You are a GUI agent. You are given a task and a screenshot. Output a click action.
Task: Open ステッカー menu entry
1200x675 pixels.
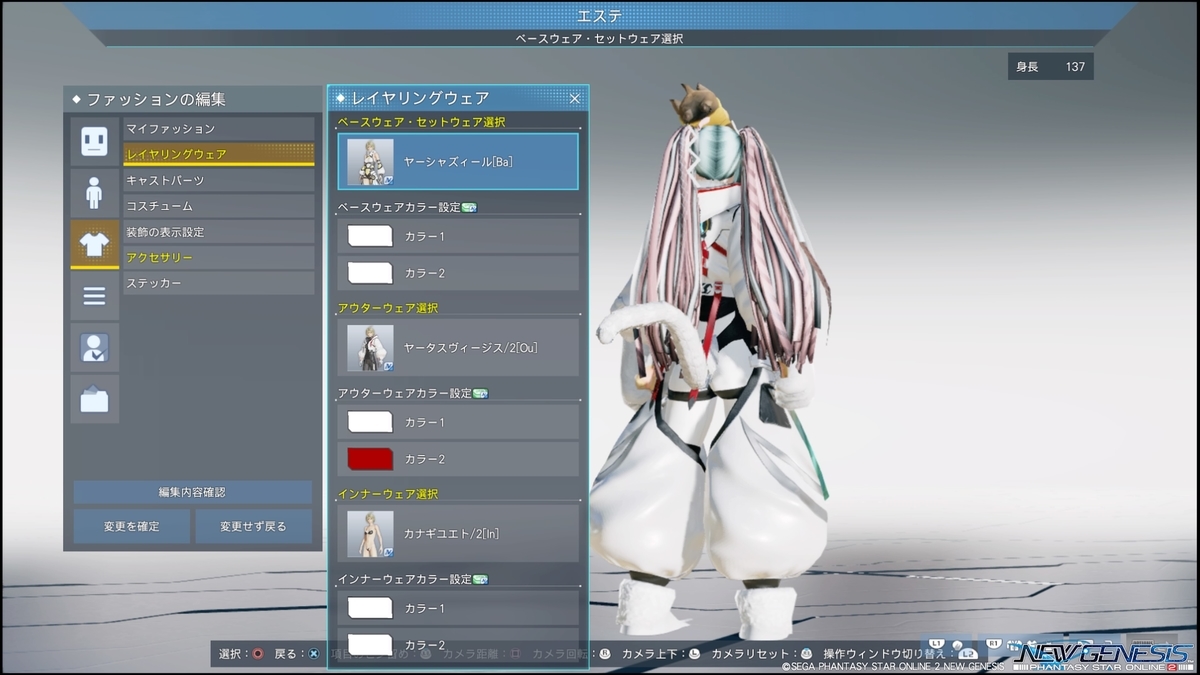tap(218, 284)
